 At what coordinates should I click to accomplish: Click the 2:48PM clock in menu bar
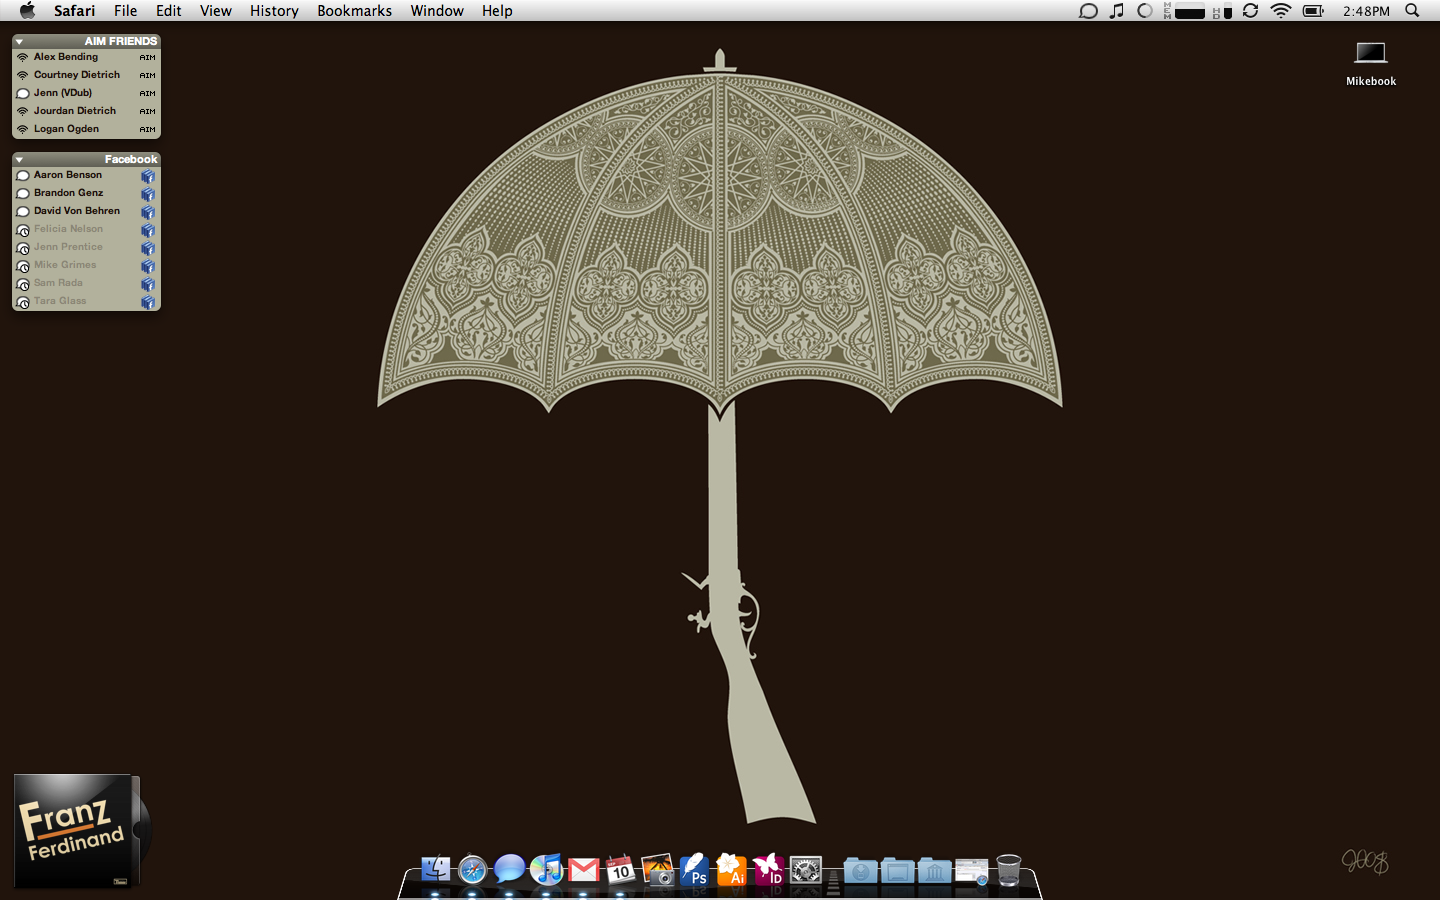1366,11
